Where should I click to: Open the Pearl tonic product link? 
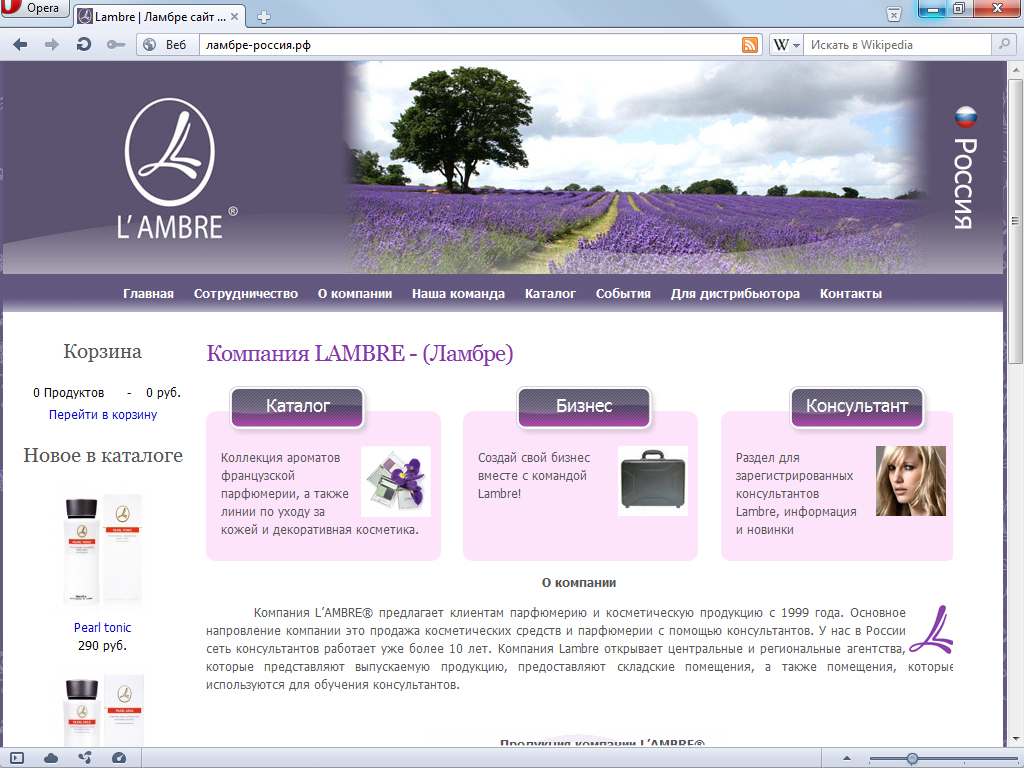point(103,628)
